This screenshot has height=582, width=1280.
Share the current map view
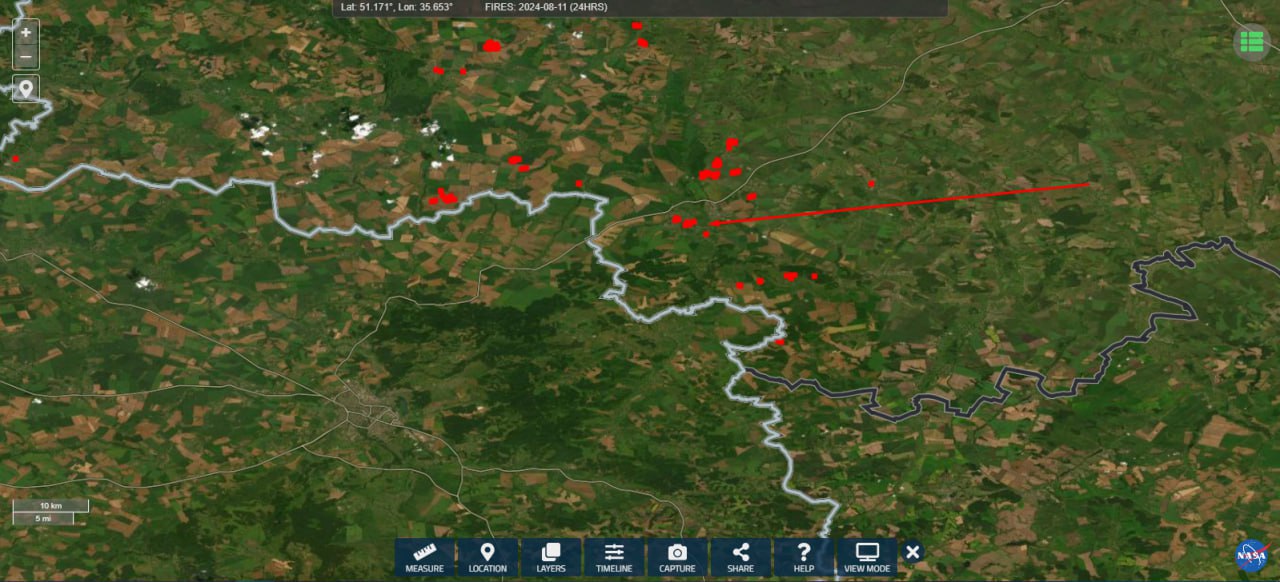coord(740,557)
